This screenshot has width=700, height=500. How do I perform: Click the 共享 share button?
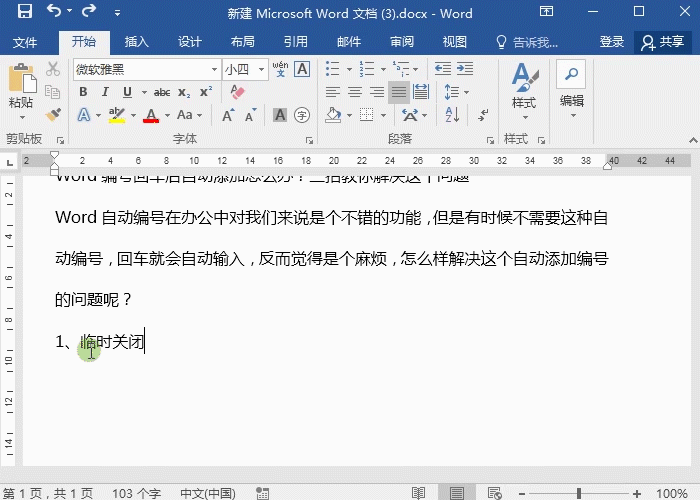coord(663,42)
